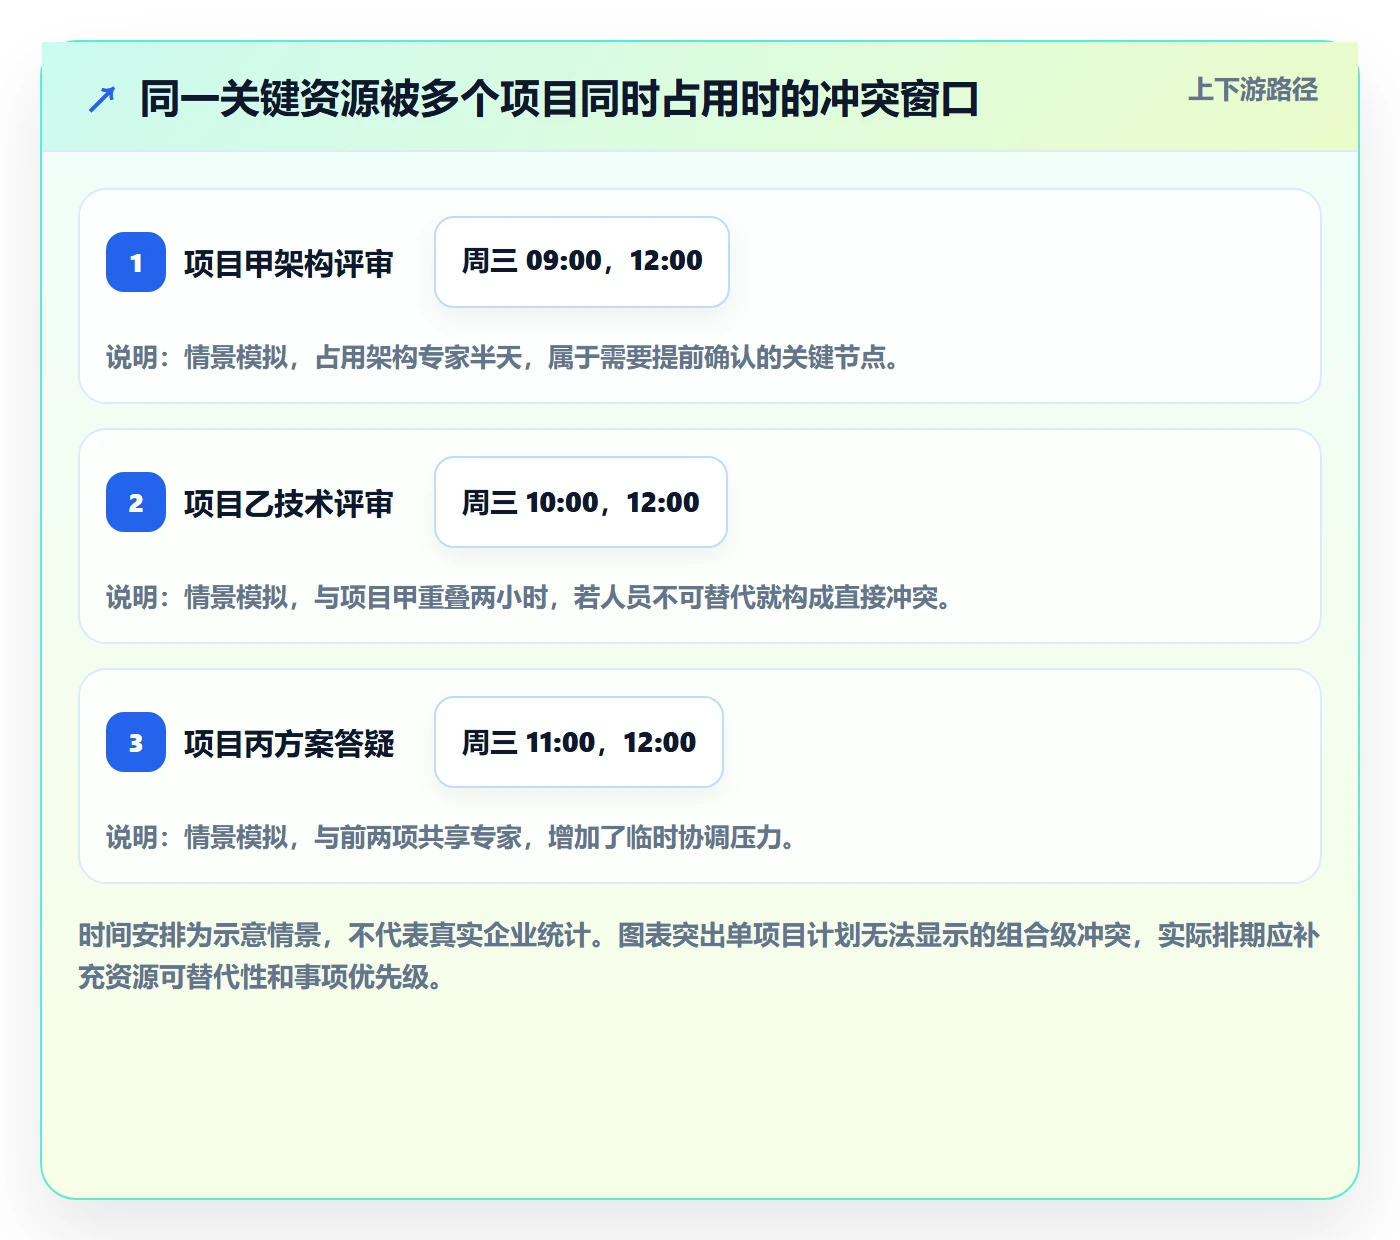
Task: Select the 周三 09:00，12:00 time chip
Action: pyautogui.click(x=582, y=262)
